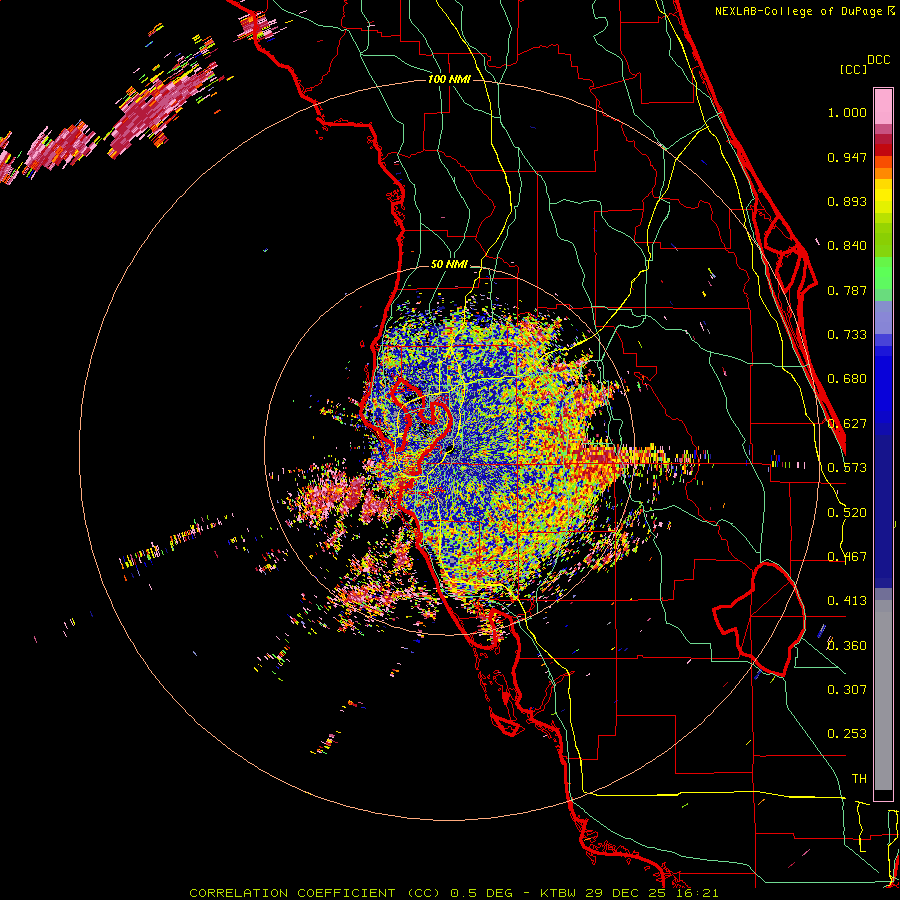Click the Correlation Coefficient KTBW caption
Viewport: 900px width, 900px height.
[x=453, y=893]
